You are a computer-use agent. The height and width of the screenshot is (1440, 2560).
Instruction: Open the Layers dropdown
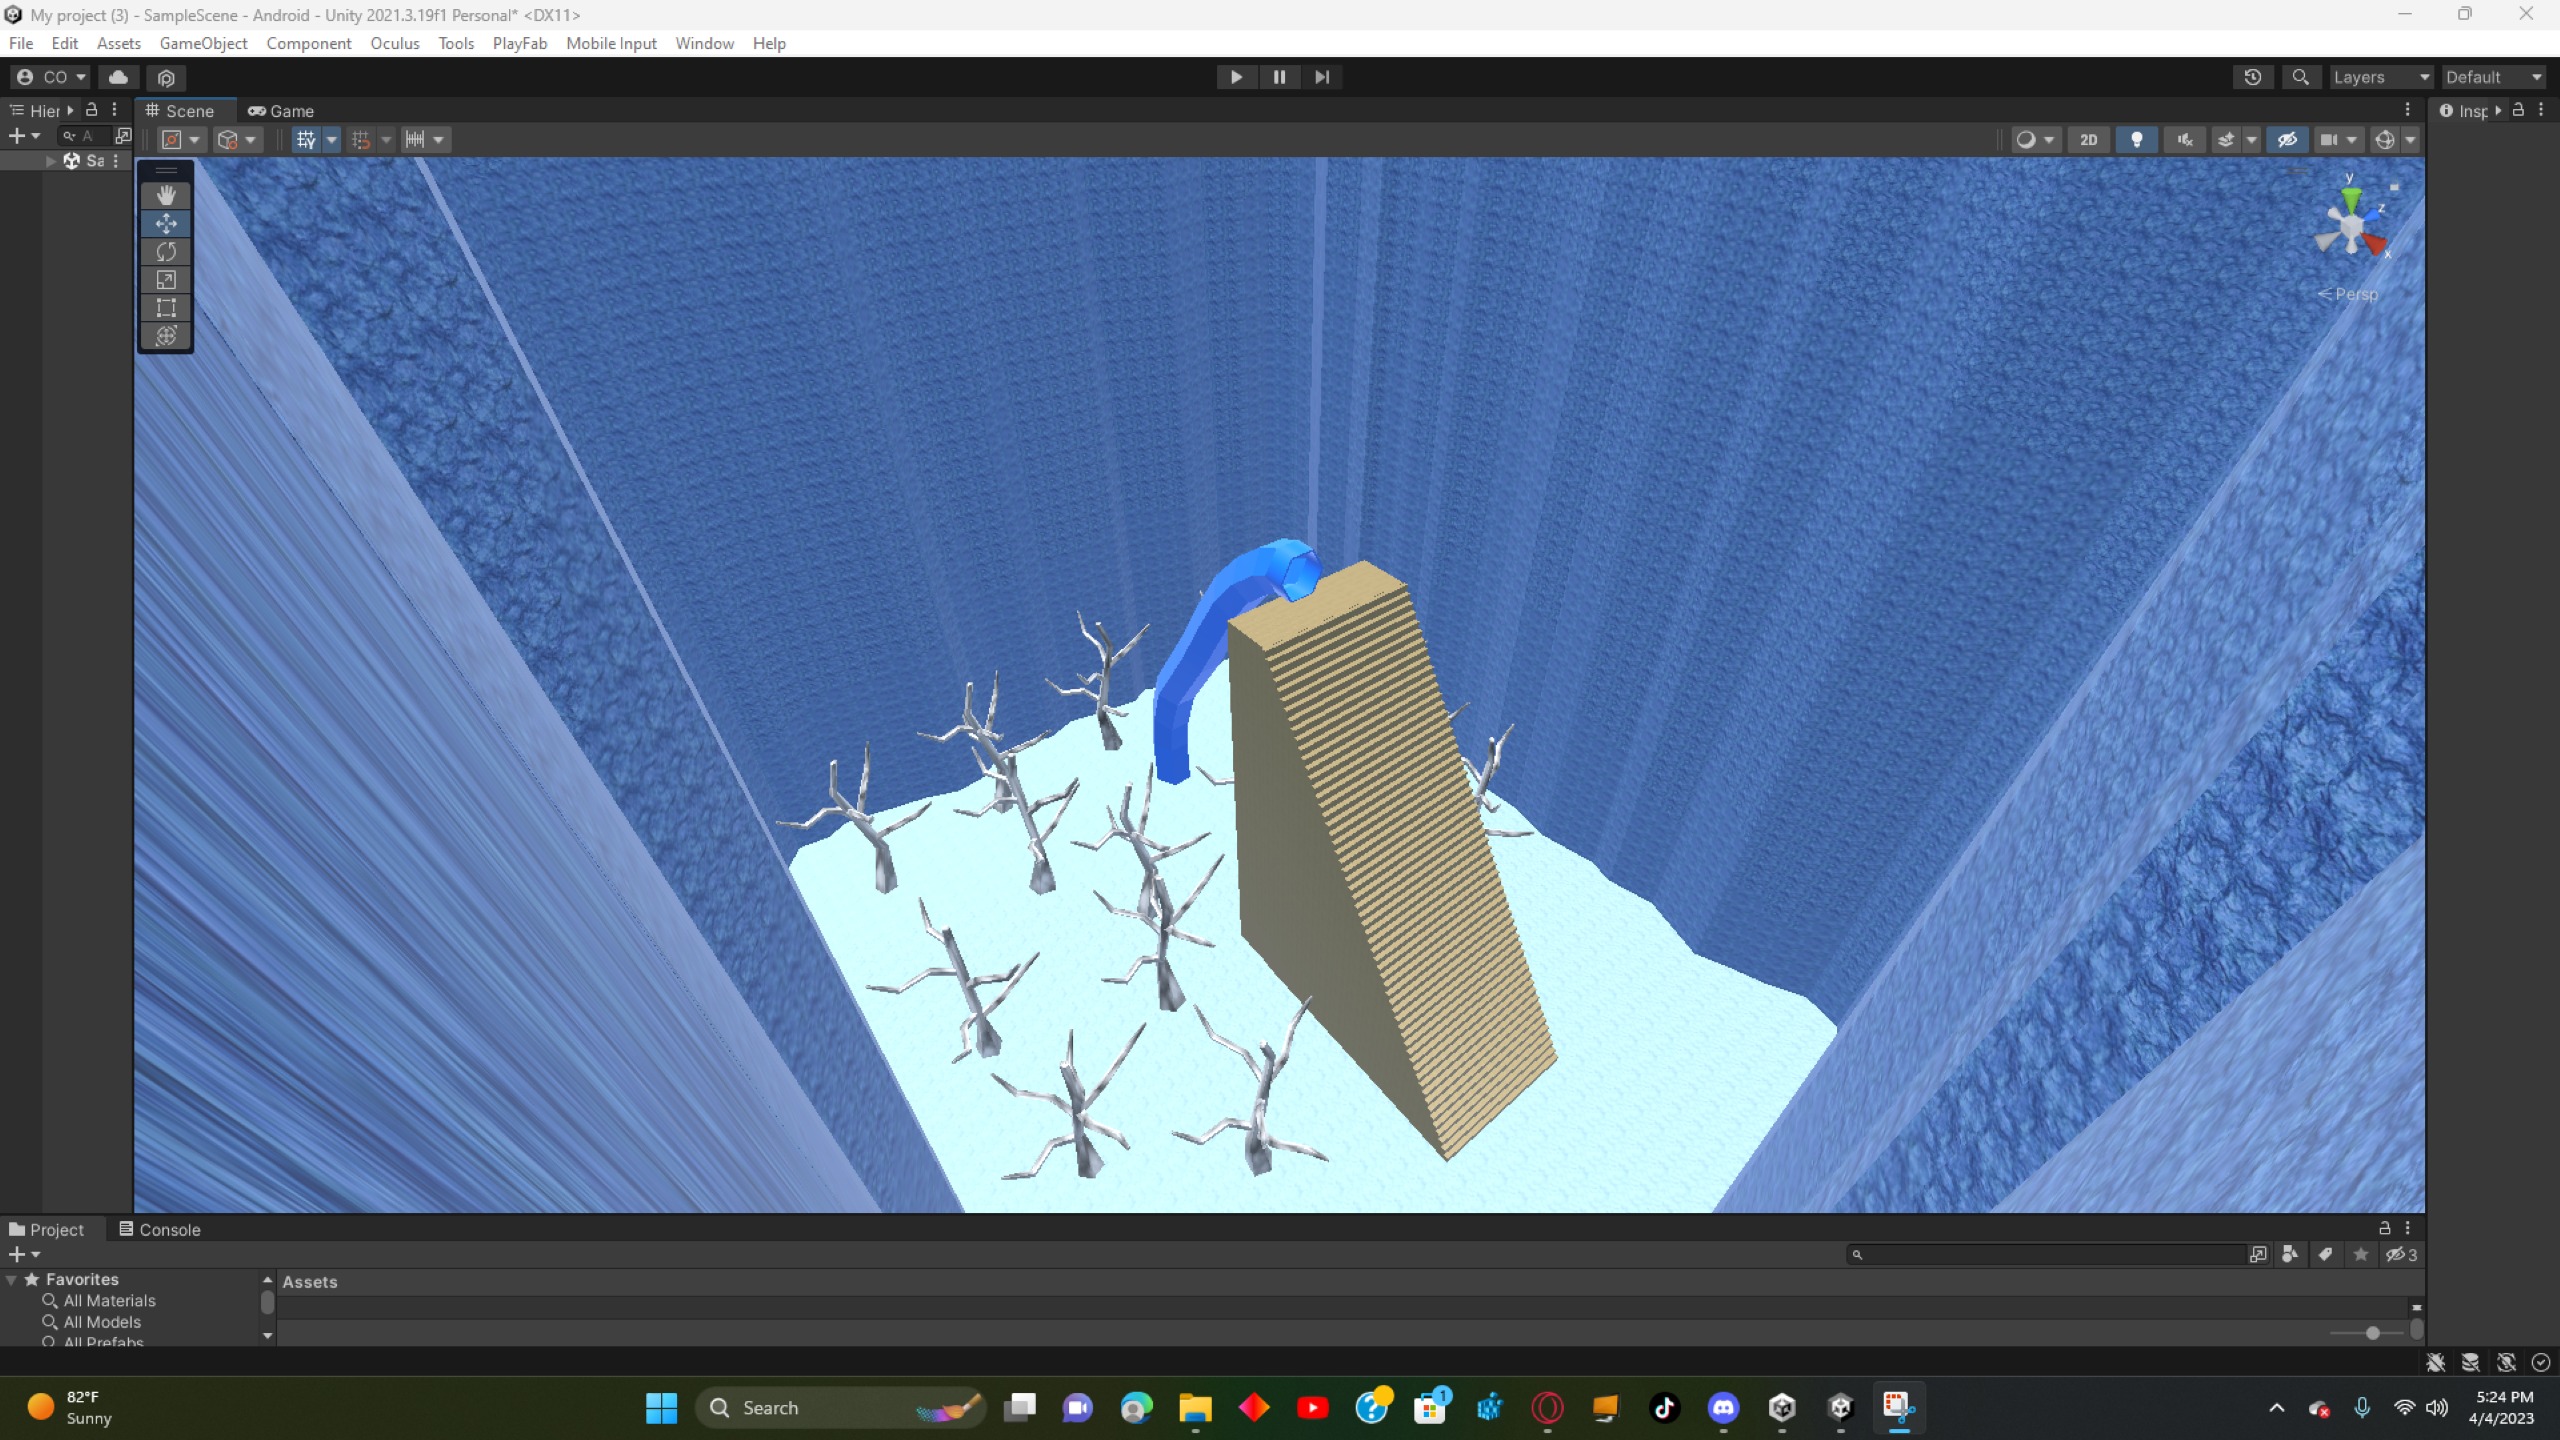[x=2380, y=77]
